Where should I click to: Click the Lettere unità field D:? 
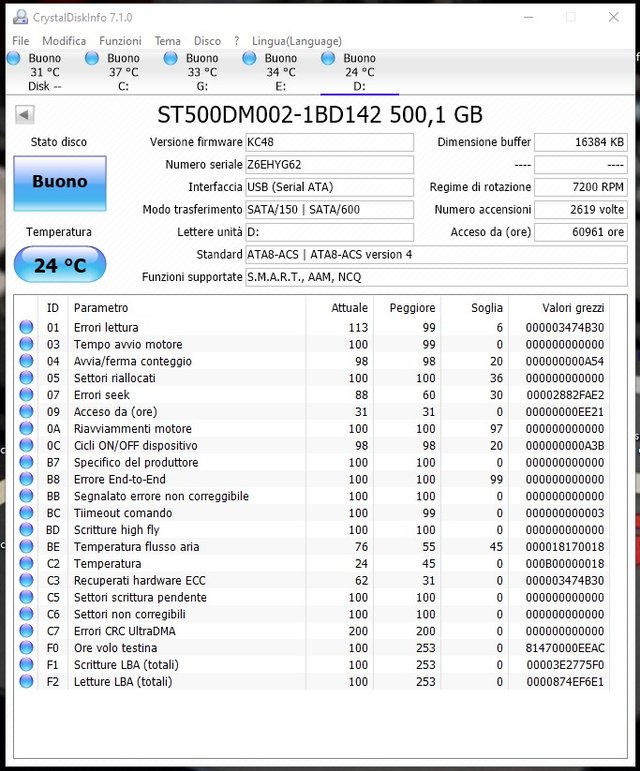click(x=329, y=232)
